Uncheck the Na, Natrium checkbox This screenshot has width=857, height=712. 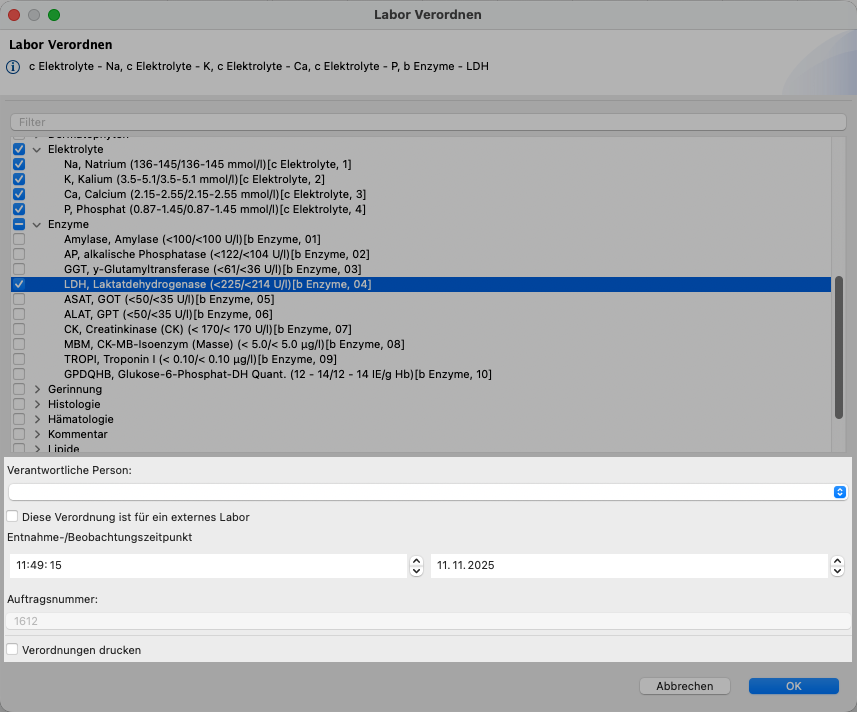[19, 164]
